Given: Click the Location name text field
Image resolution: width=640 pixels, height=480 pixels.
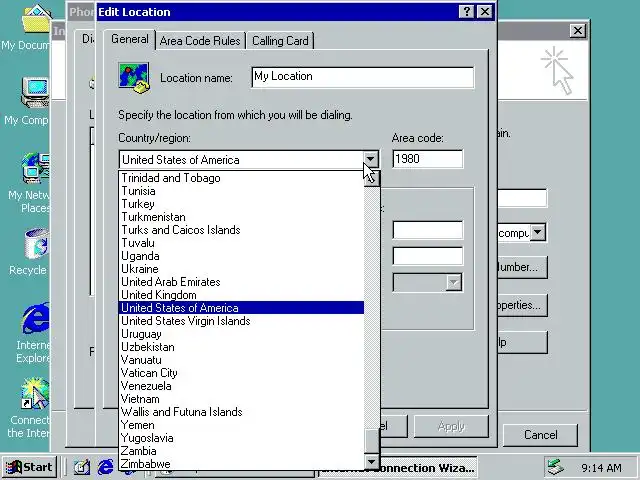Looking at the screenshot, I should (363, 77).
